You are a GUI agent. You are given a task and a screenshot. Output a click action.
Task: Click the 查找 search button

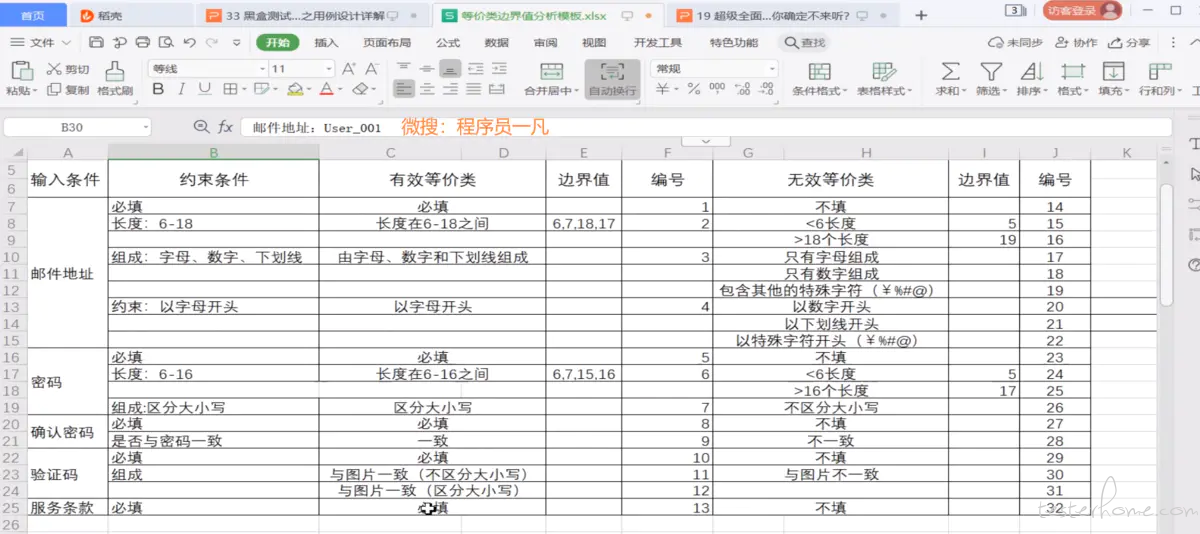[806, 43]
